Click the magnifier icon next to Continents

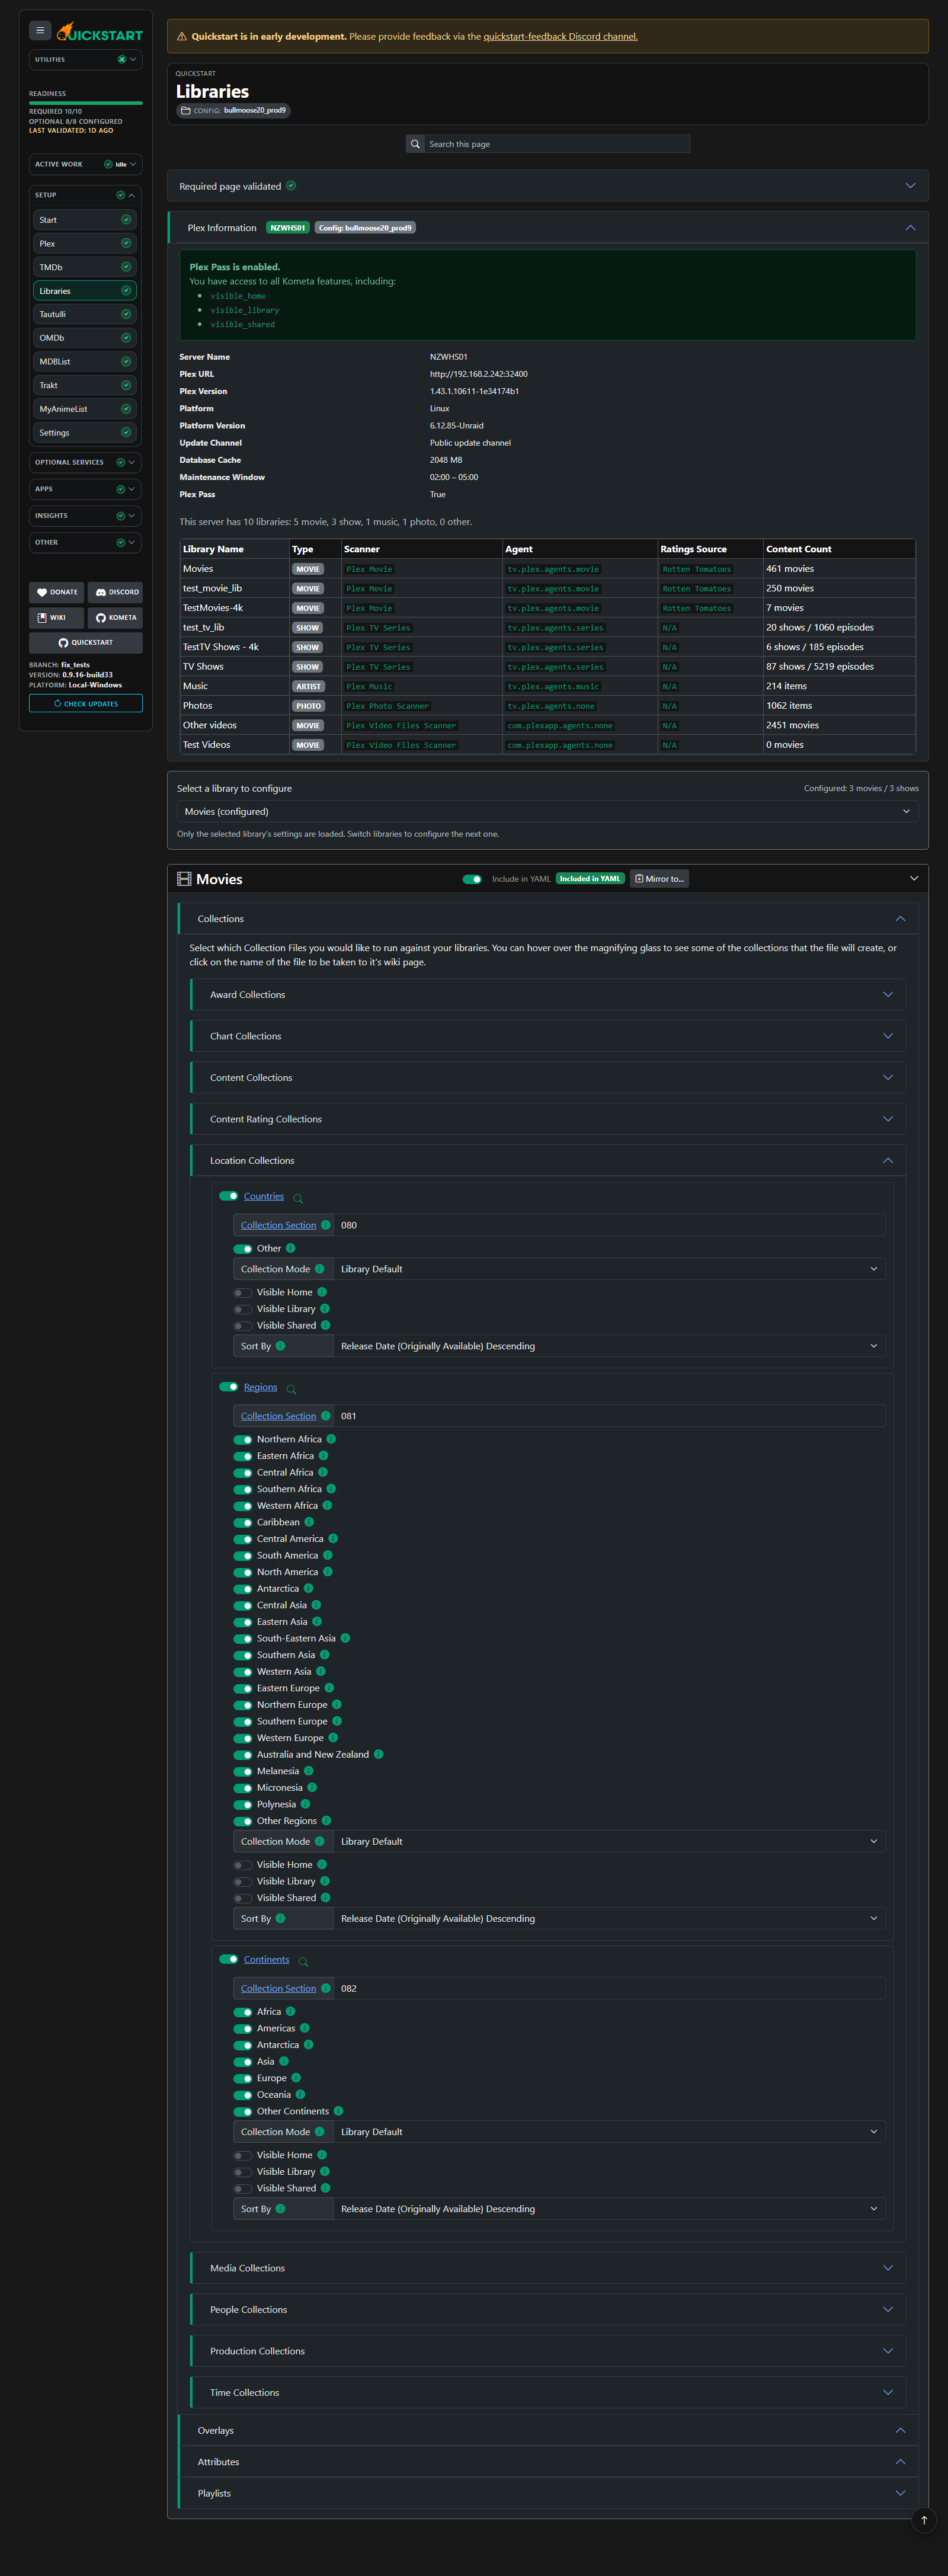303,1962
